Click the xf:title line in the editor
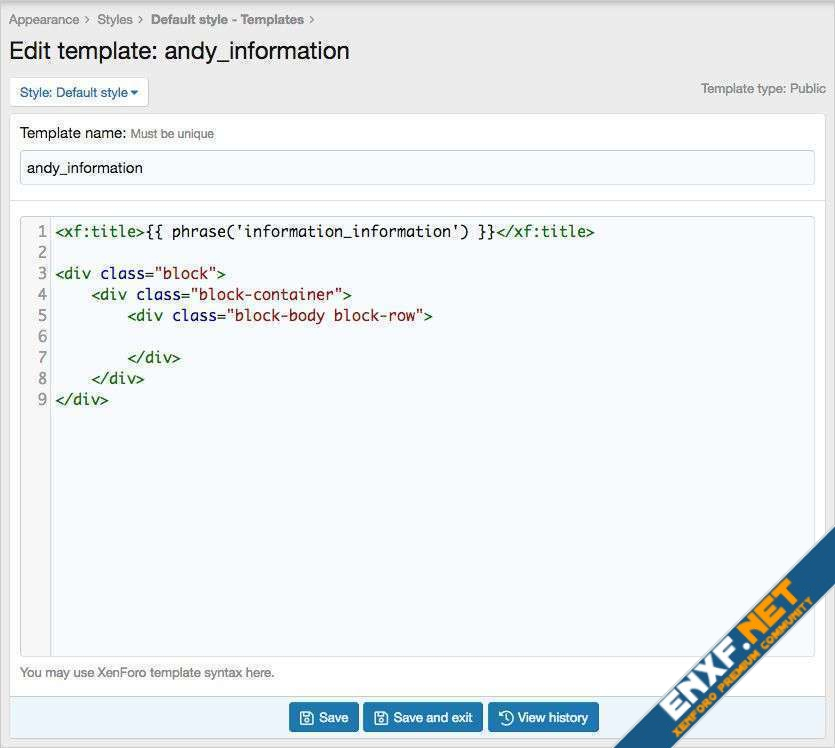This screenshot has width=835, height=748. tap(325, 232)
